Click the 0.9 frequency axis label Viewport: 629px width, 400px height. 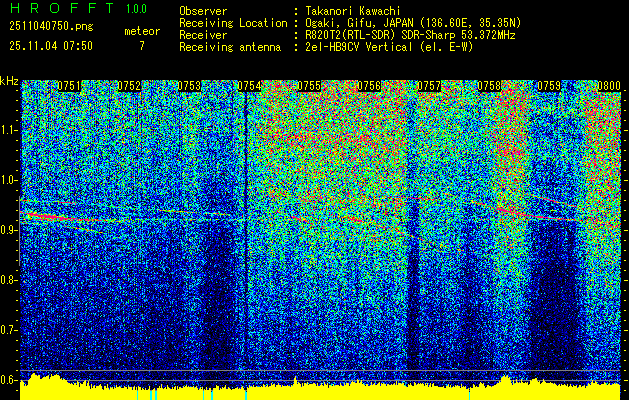[x=8, y=230]
